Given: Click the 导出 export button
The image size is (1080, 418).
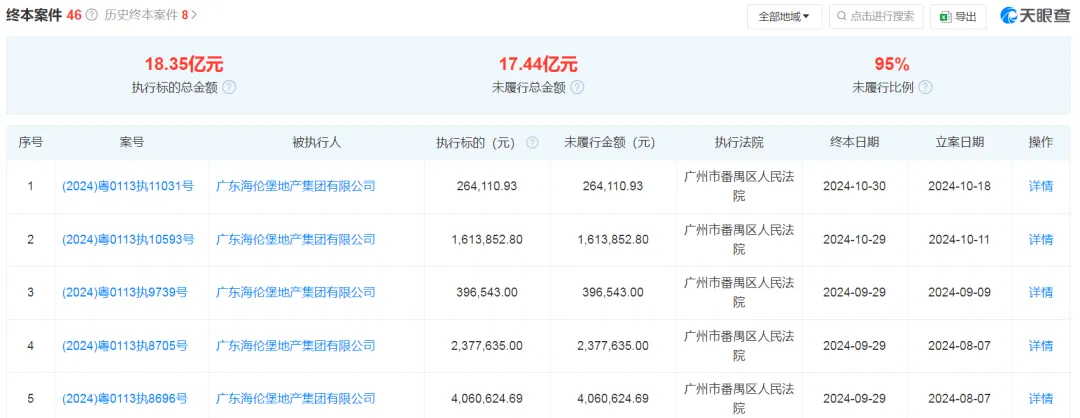Looking at the screenshot, I should (x=958, y=17).
